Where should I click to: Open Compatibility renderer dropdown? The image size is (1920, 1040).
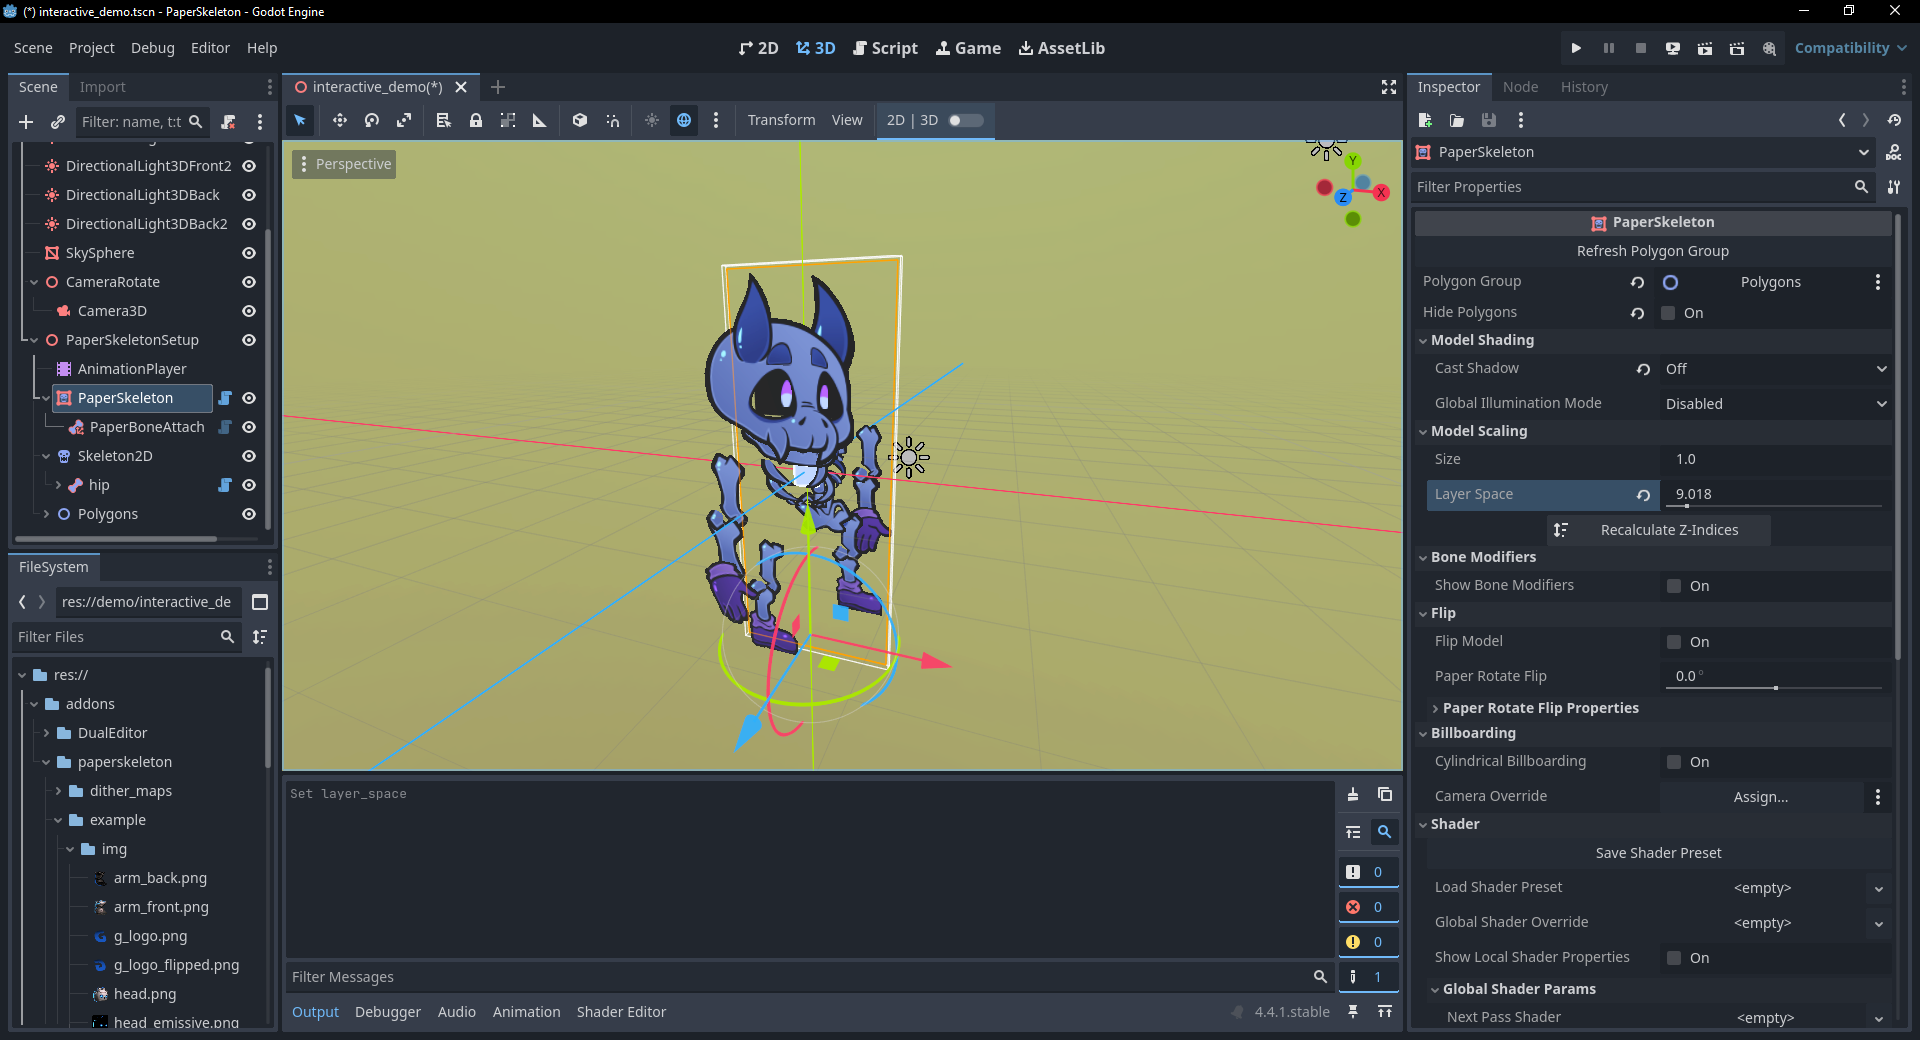point(1850,48)
